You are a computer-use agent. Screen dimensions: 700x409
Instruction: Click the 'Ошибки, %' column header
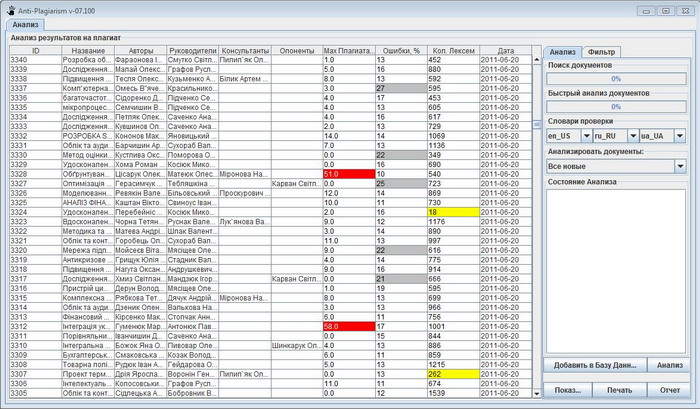coord(400,50)
